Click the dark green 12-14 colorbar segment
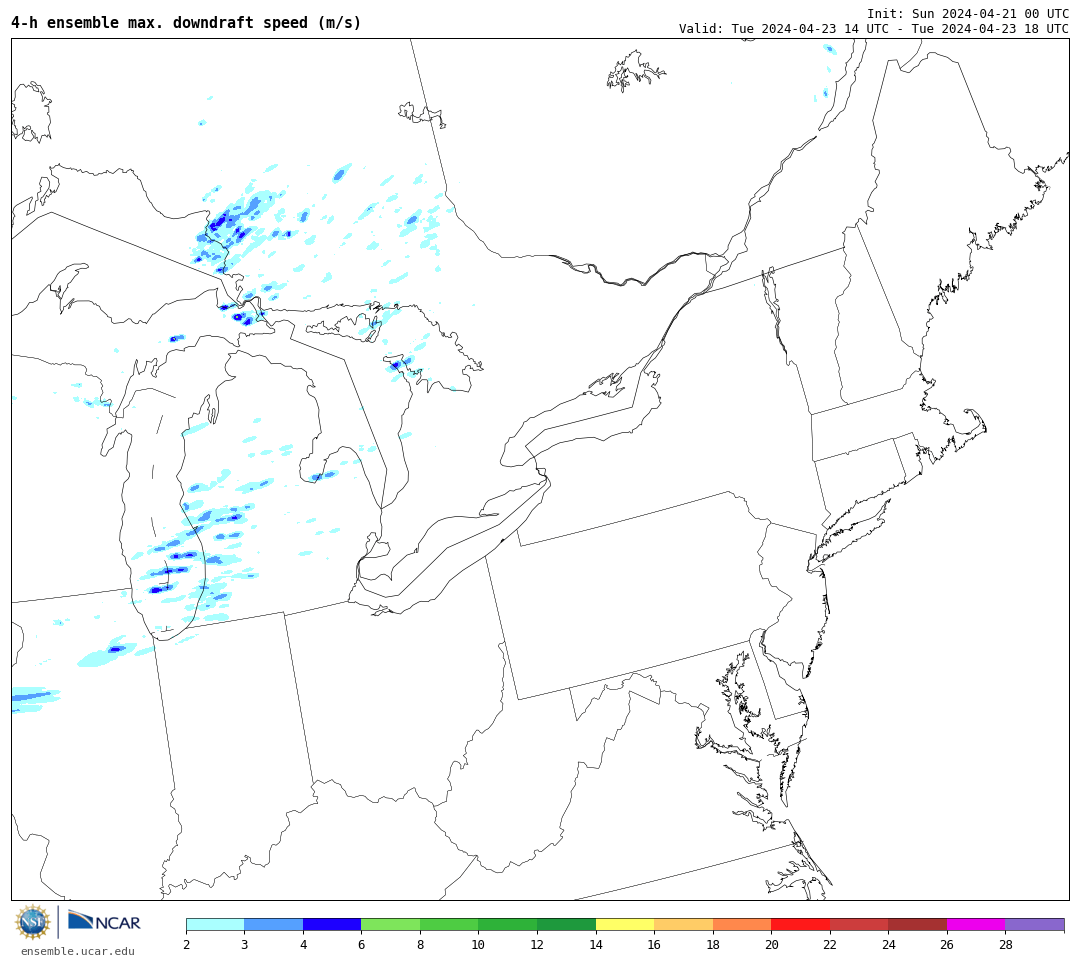Screen dimensions: 1080x963 pos(566,924)
